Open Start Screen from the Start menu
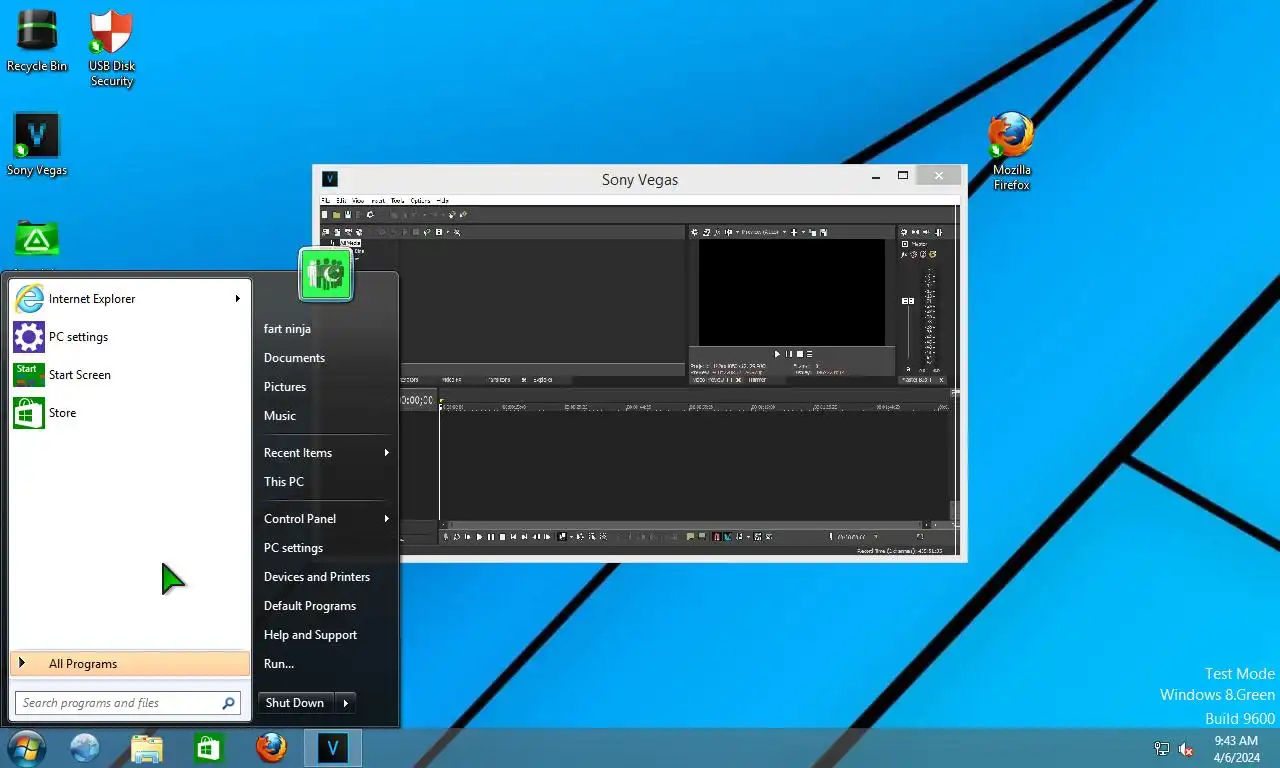Viewport: 1280px width, 768px height. (x=130, y=375)
